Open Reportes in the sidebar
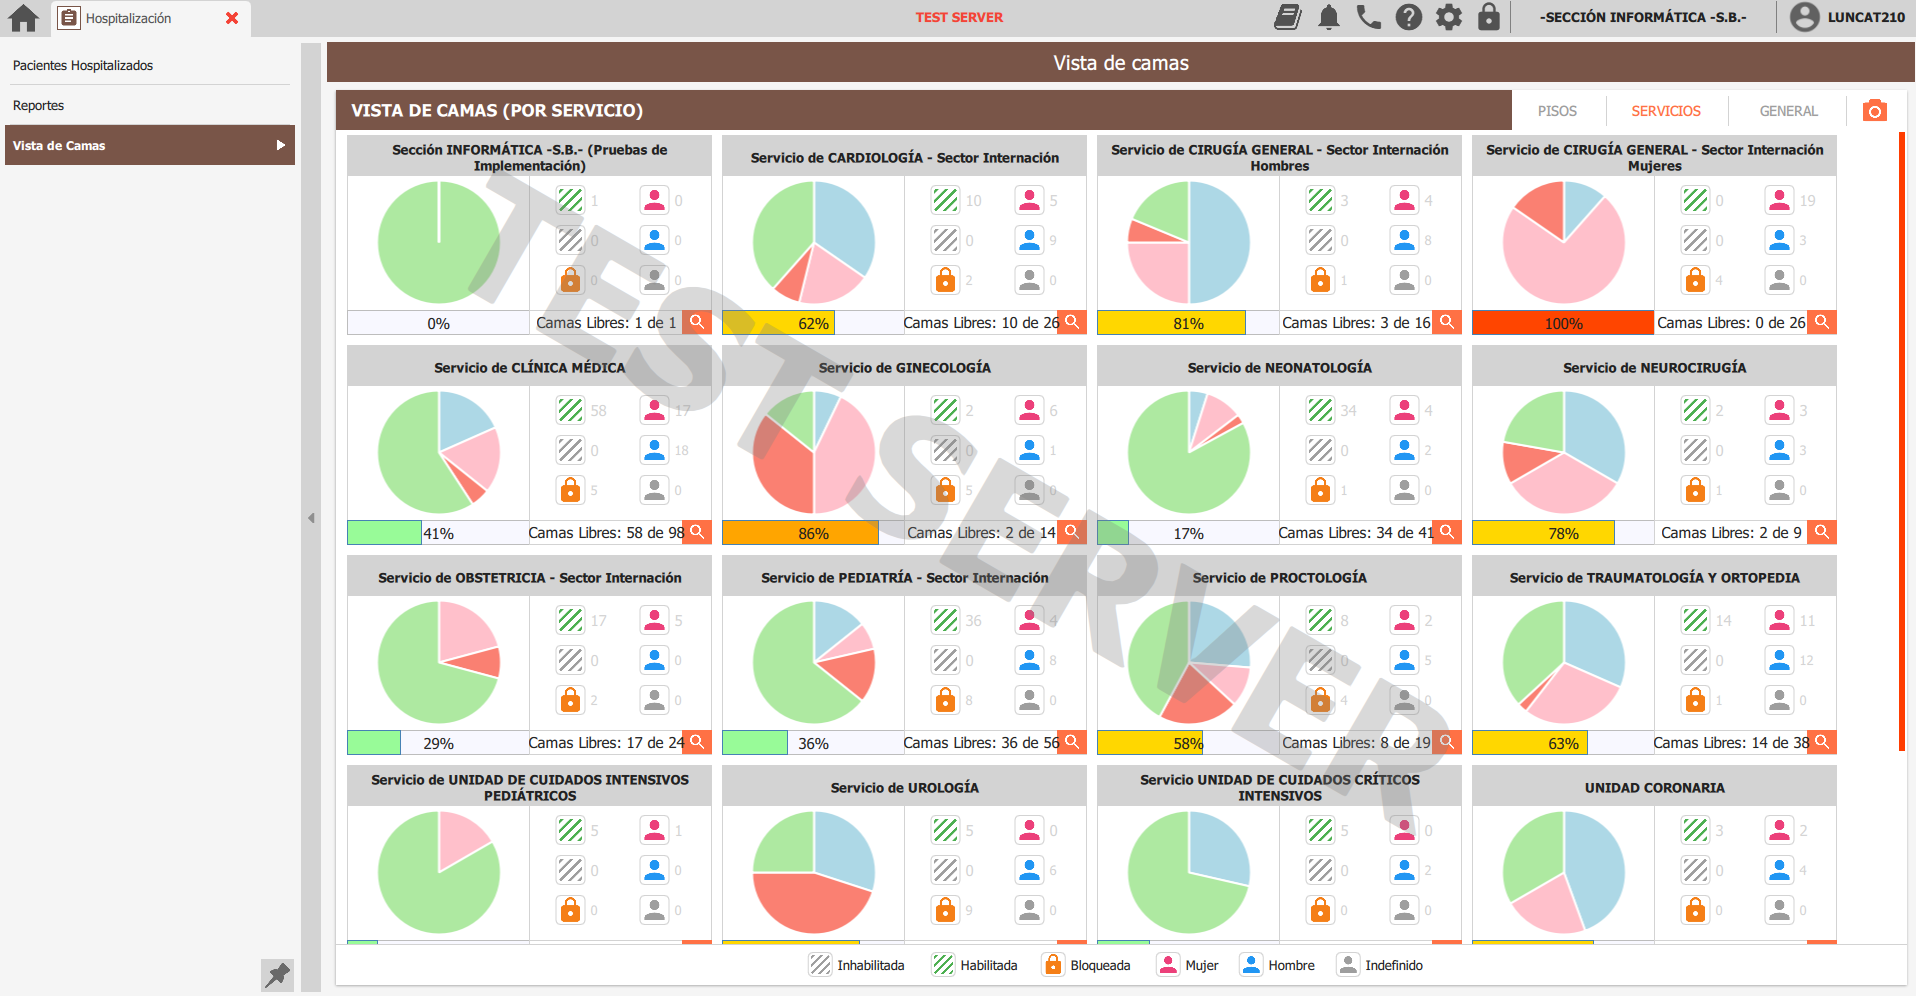 (38, 105)
